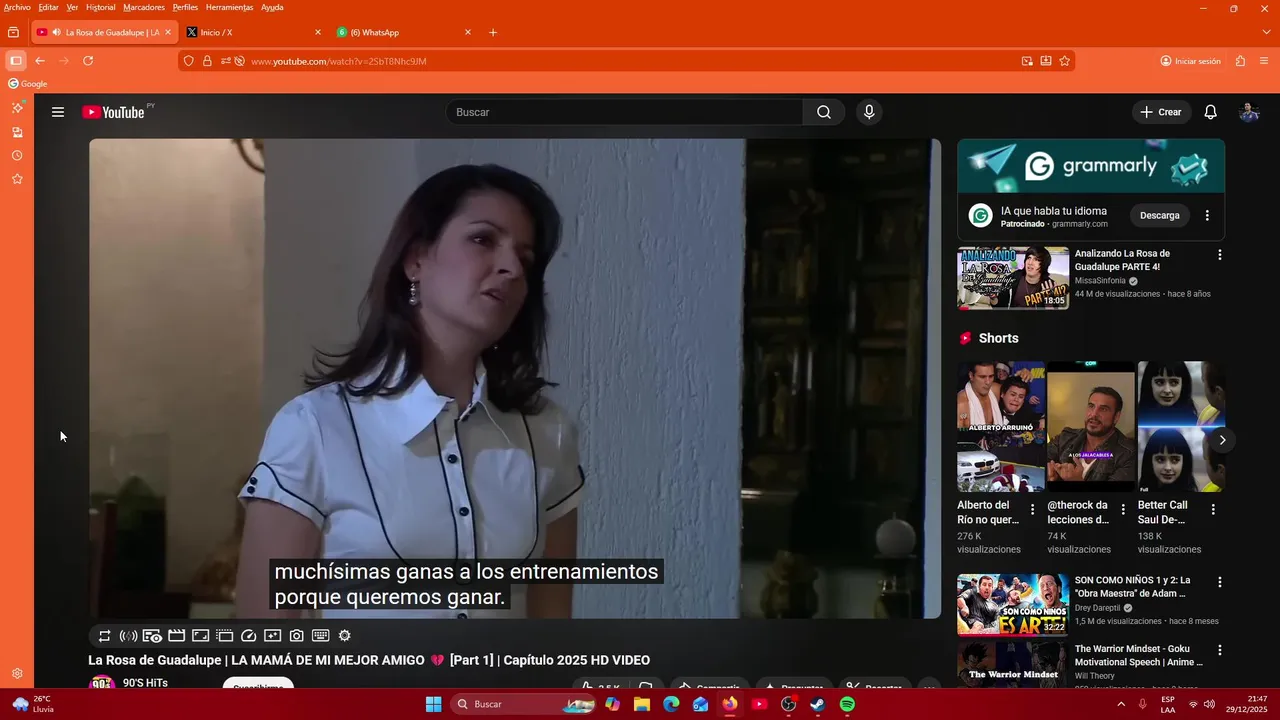Click the clapperboard cinema mode icon
The height and width of the screenshot is (720, 1280).
[x=176, y=635]
